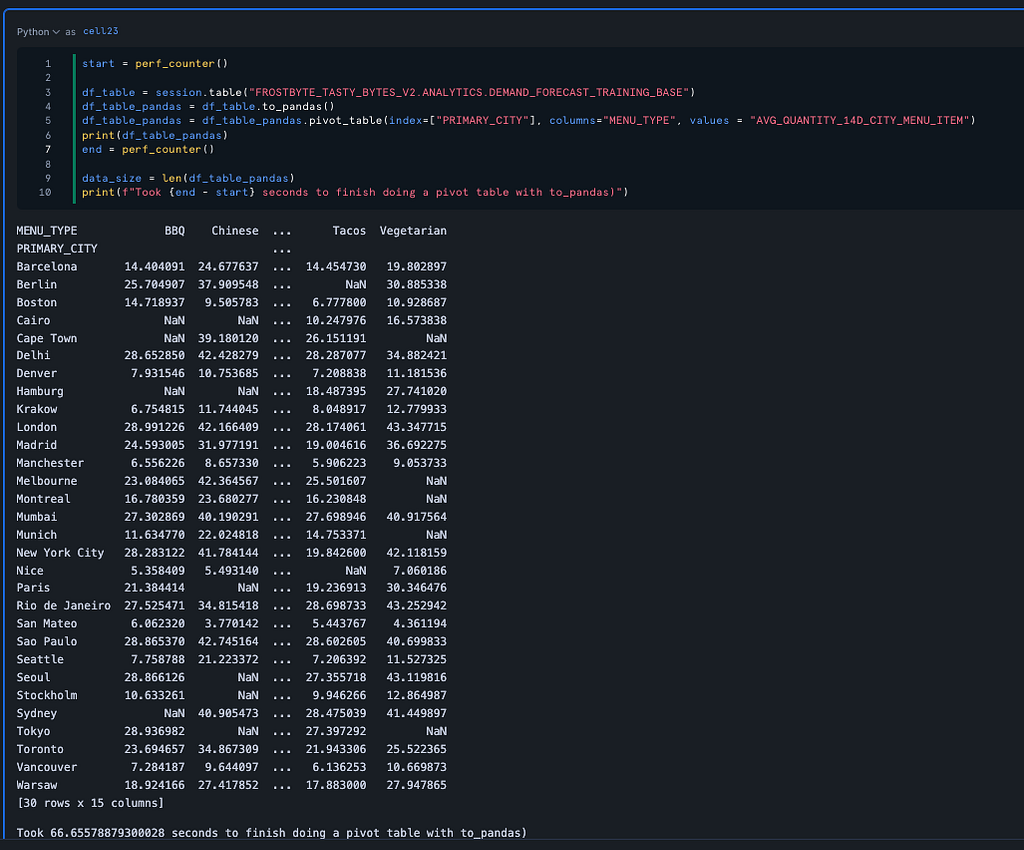Screen dimensions: 1024x850
Task: Click the Barcelona row label
Action: (46, 266)
